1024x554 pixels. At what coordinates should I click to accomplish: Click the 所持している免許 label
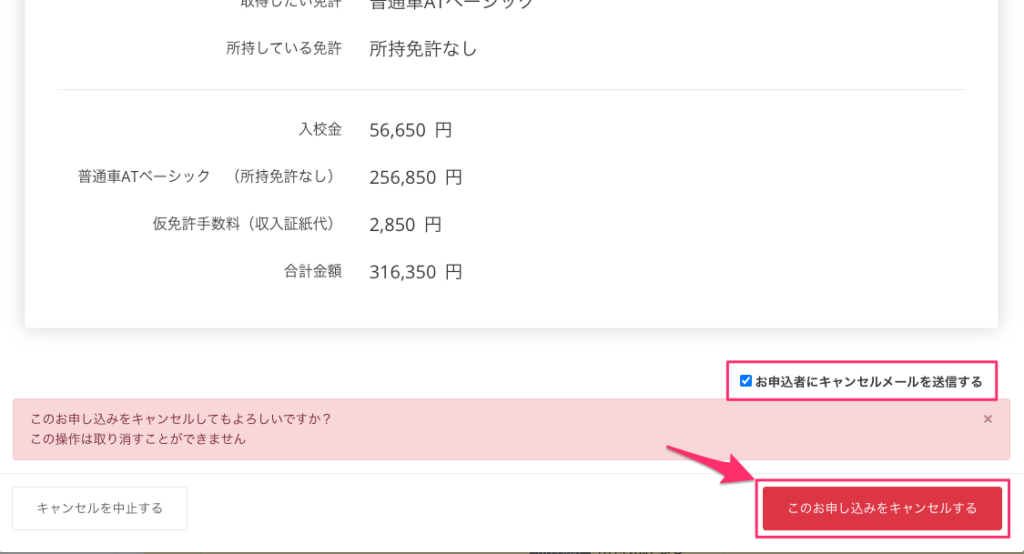(284, 48)
